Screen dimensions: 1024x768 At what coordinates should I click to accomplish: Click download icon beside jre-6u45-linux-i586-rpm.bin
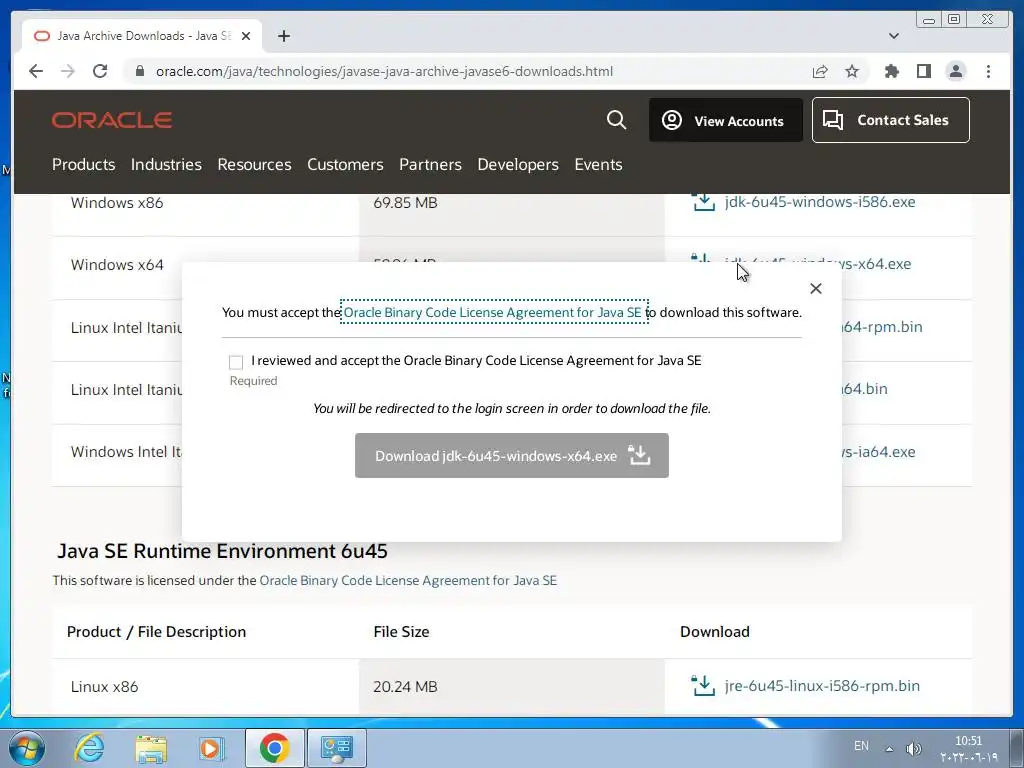click(x=703, y=686)
